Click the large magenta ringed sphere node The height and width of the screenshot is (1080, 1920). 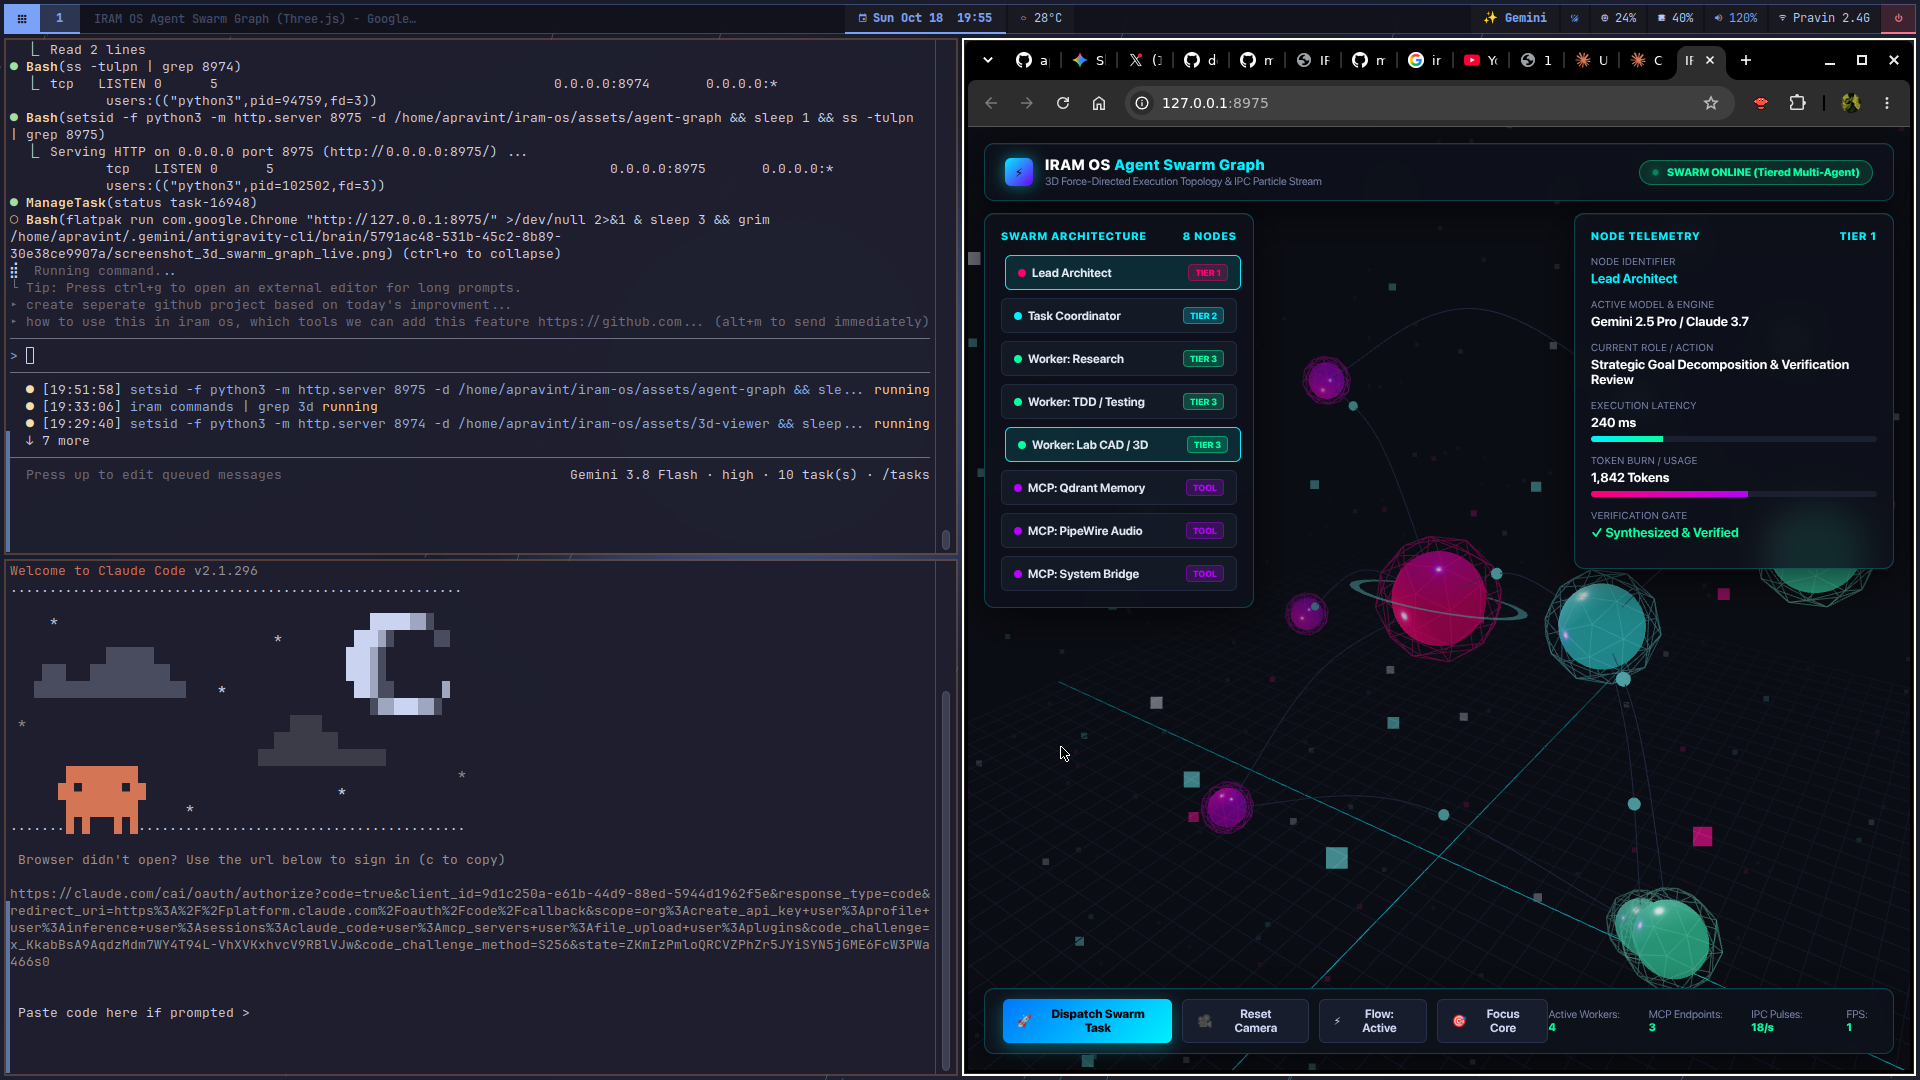point(1439,598)
